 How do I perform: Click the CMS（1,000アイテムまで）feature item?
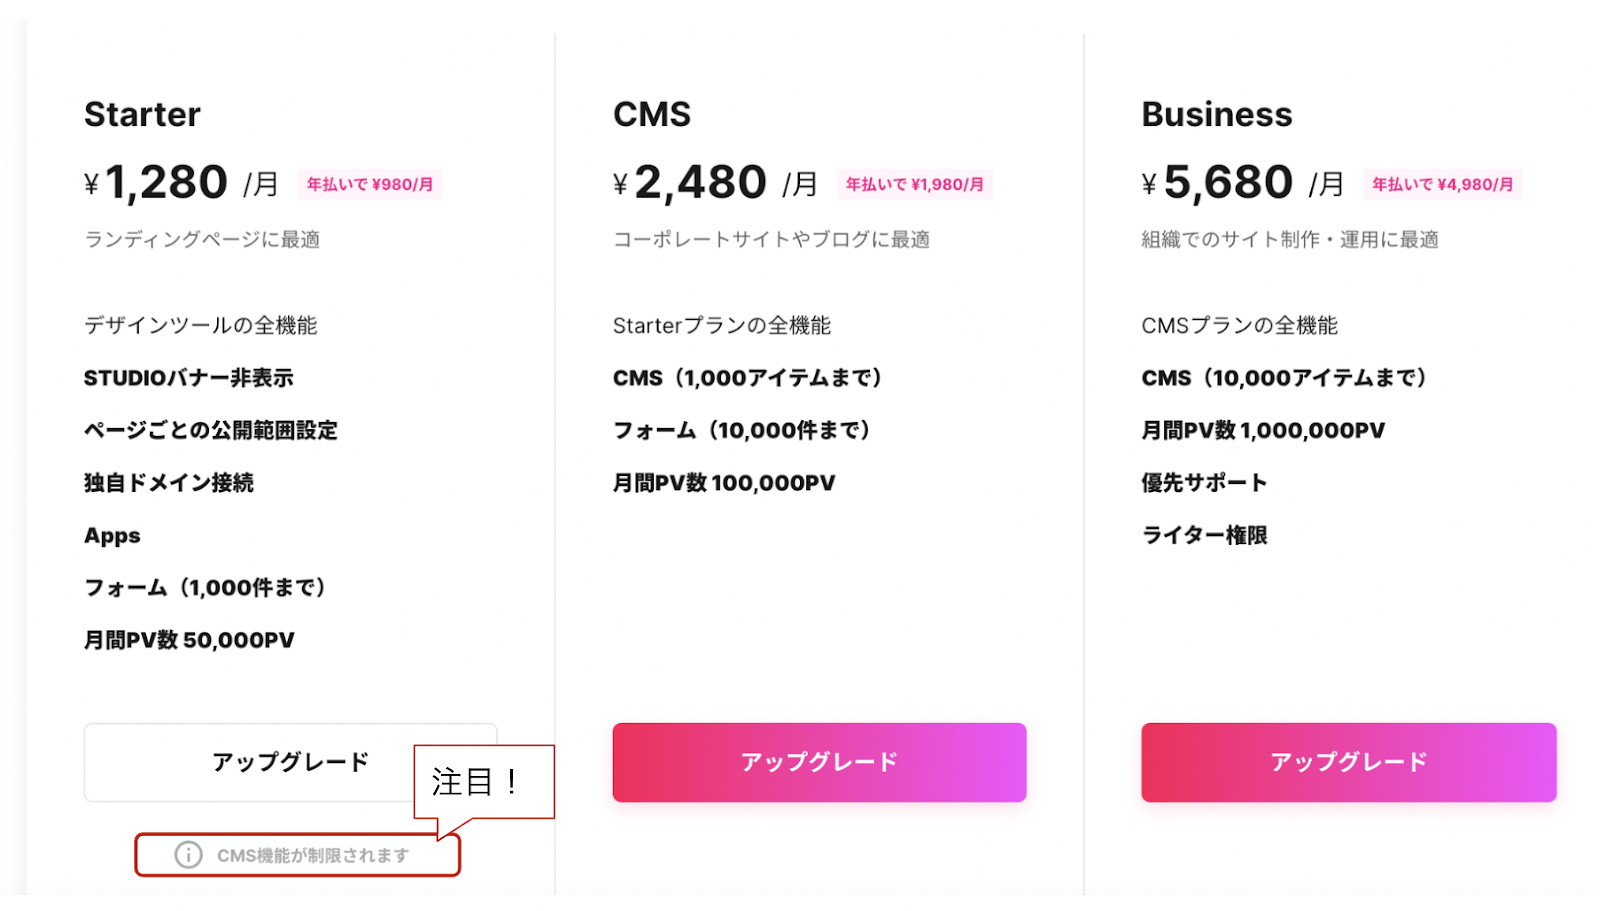748,378
